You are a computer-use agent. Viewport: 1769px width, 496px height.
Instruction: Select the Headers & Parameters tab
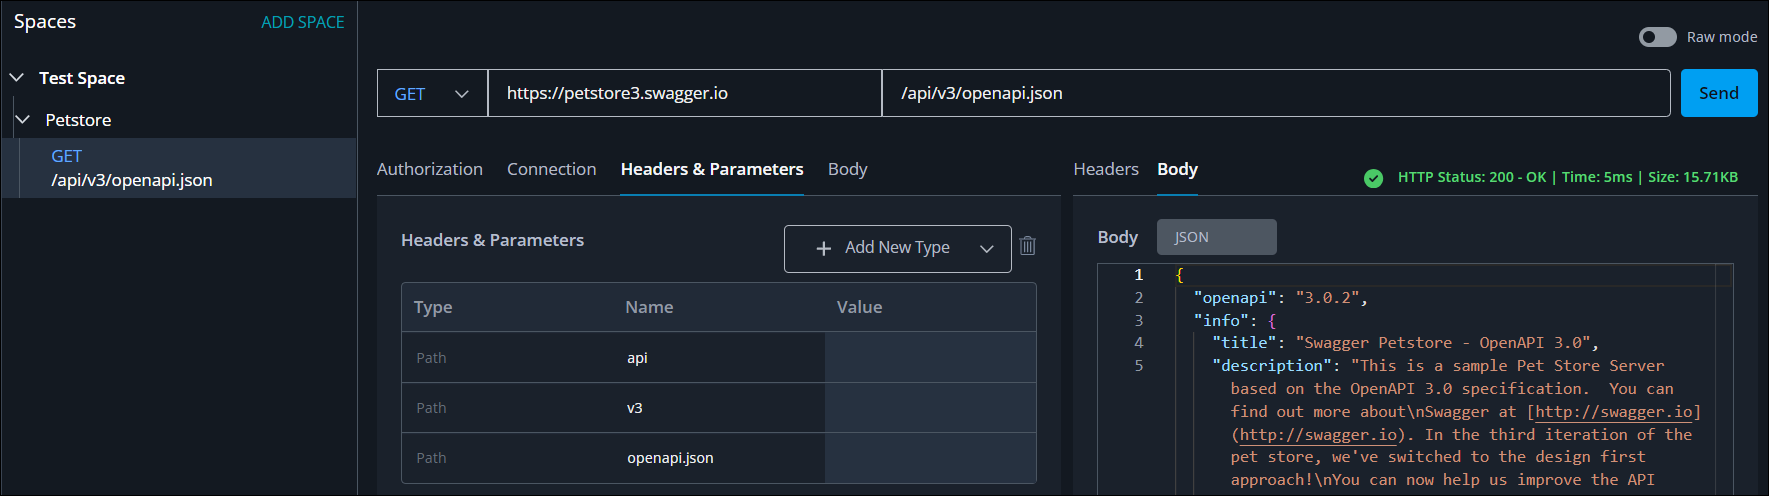click(712, 169)
